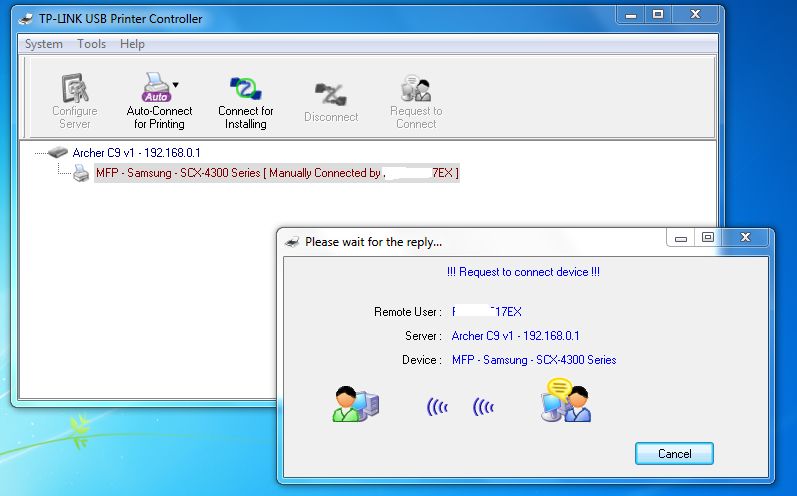This screenshot has height=496, width=797.
Task: Click the 'Server :' label in dialog
Action: (423, 336)
